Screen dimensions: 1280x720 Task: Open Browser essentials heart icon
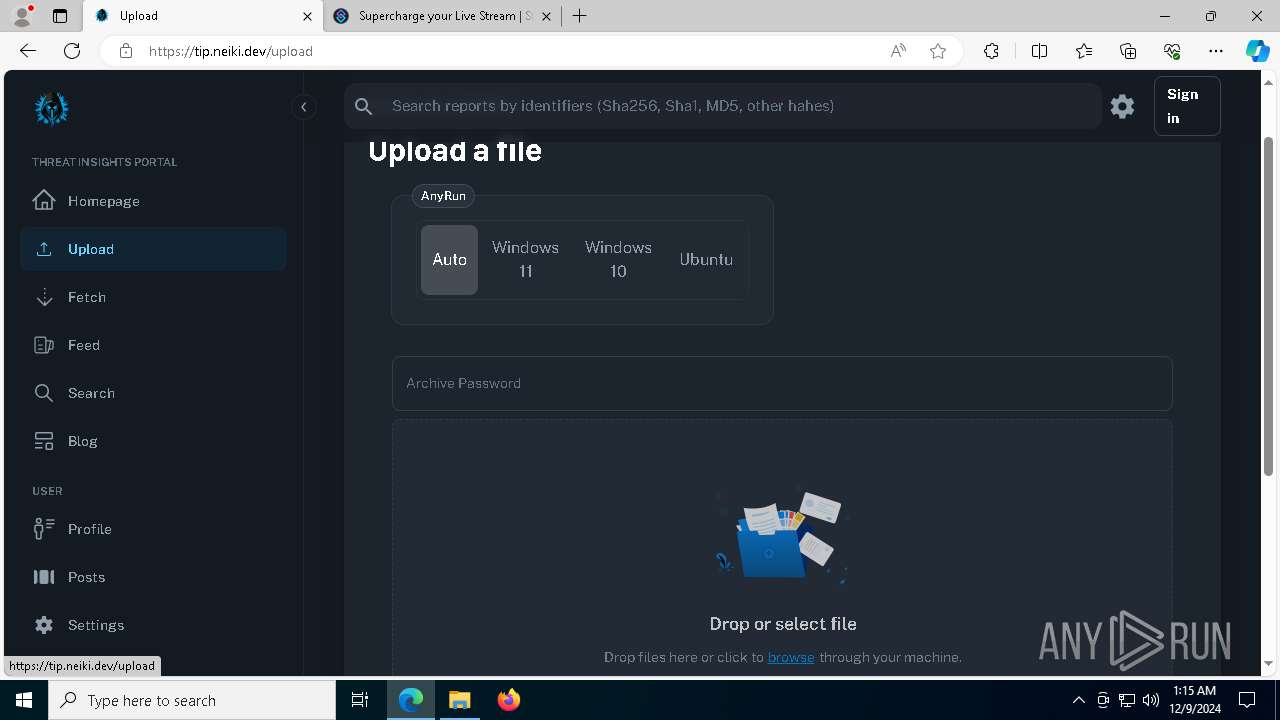click(x=1172, y=51)
